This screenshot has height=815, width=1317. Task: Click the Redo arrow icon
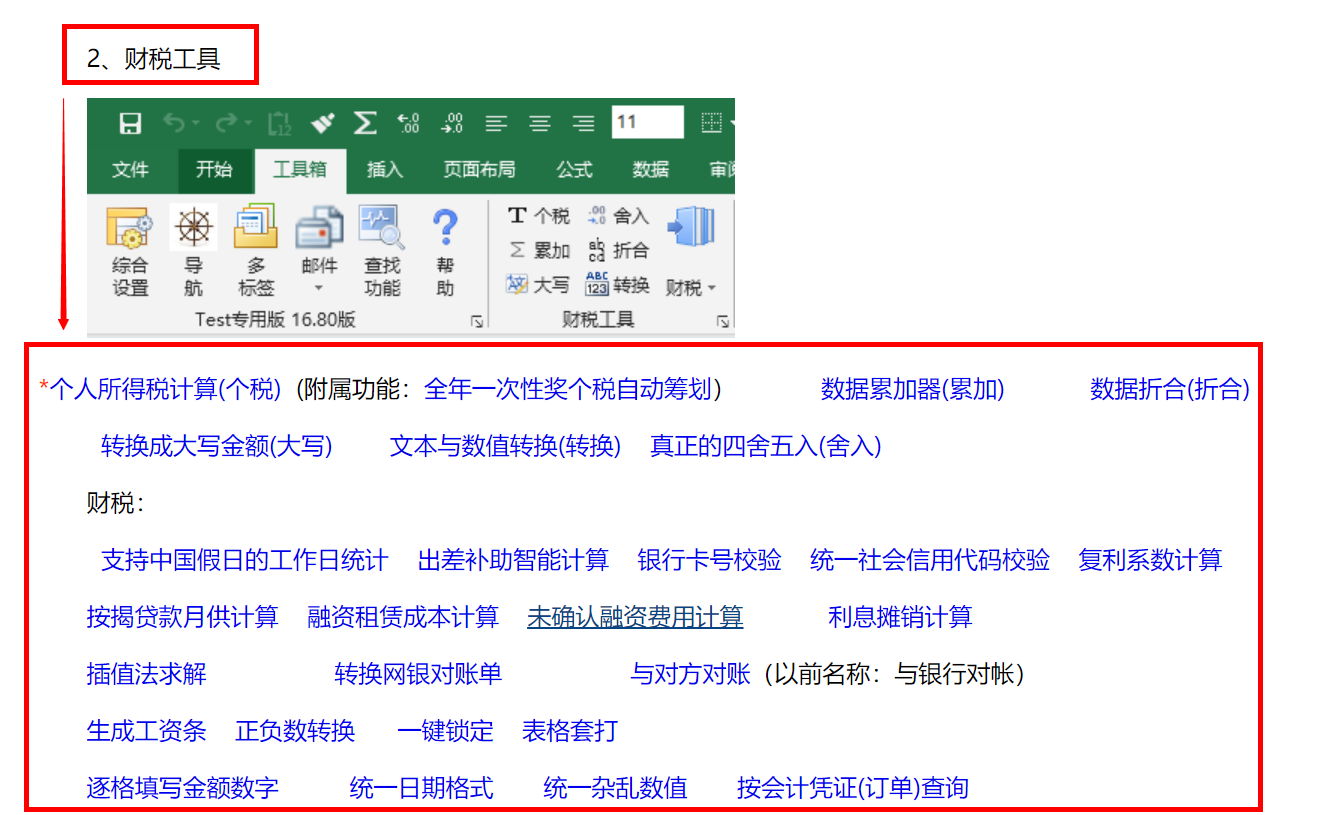tap(226, 123)
